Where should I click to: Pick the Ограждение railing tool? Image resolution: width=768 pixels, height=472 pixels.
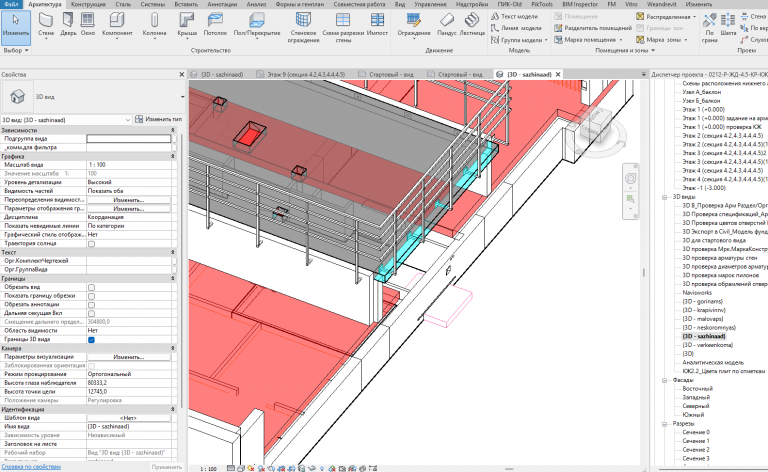414,25
